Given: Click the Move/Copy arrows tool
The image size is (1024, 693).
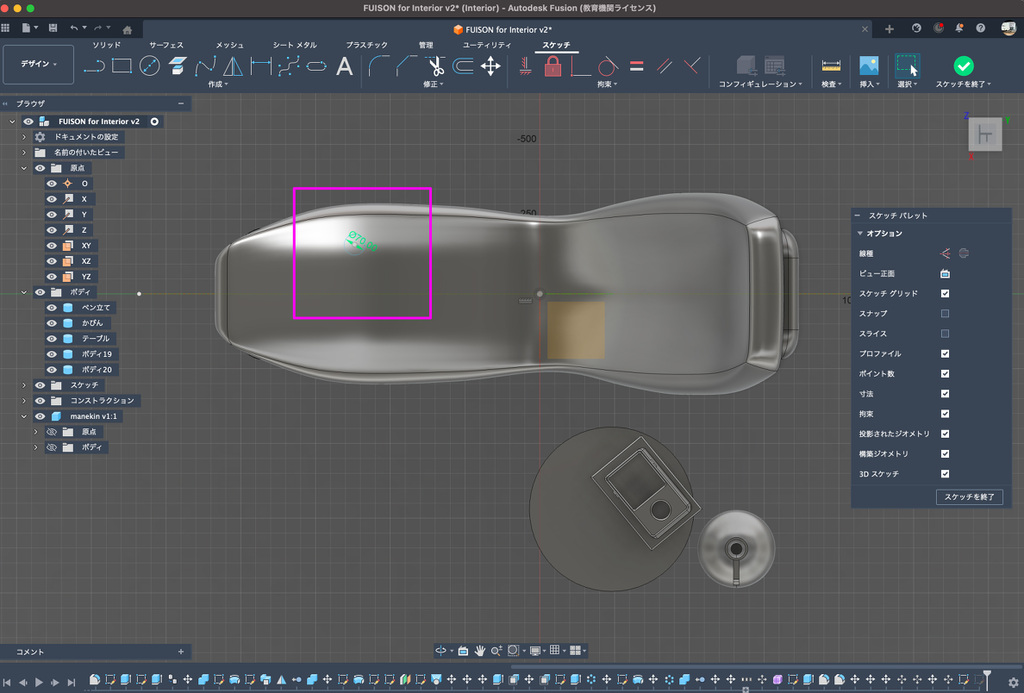Looking at the screenshot, I should [x=490, y=67].
